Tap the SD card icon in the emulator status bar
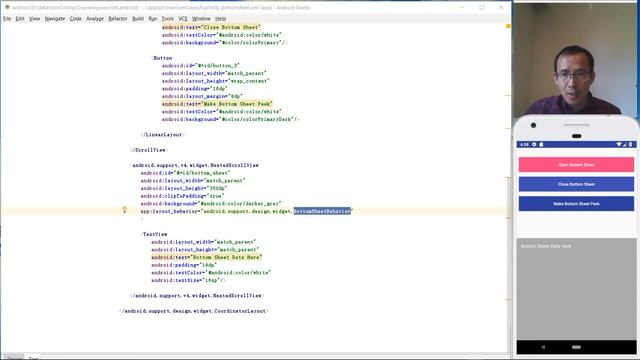This screenshot has width=640, height=360. pos(541,144)
